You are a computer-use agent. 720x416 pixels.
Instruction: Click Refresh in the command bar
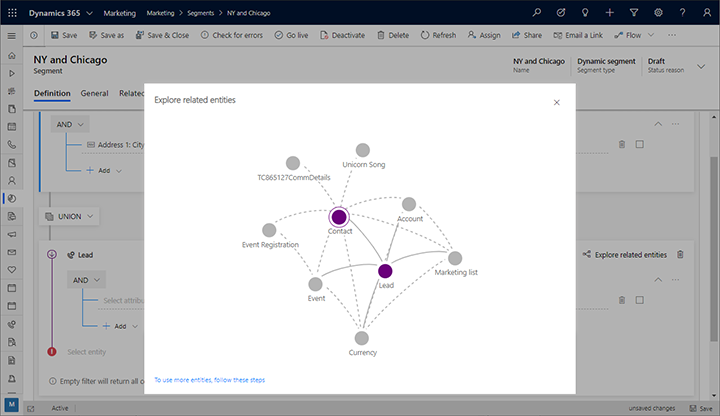pos(439,35)
